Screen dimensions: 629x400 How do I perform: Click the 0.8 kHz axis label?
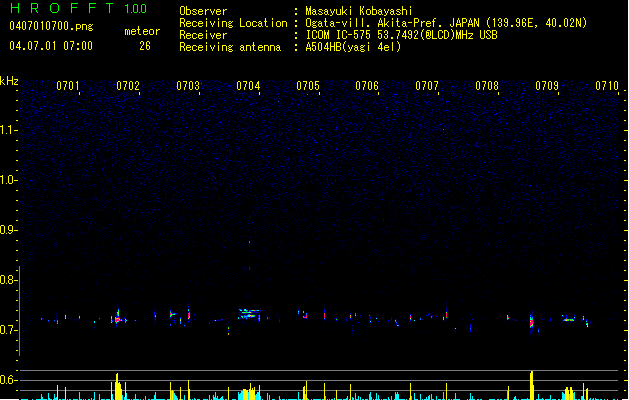pos(8,280)
